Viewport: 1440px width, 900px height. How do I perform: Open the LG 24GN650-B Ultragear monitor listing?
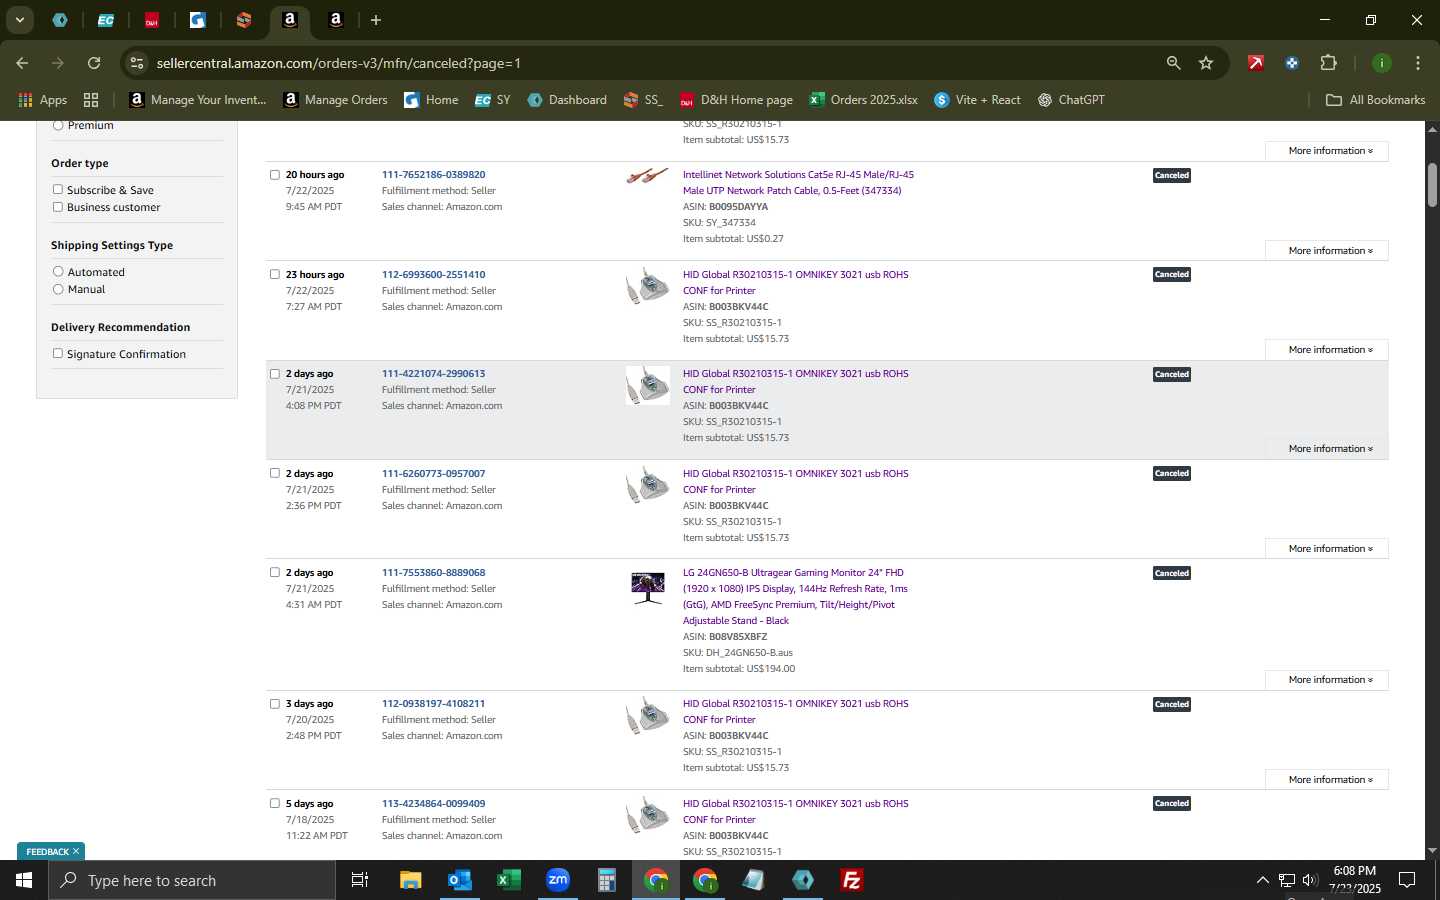(x=795, y=597)
